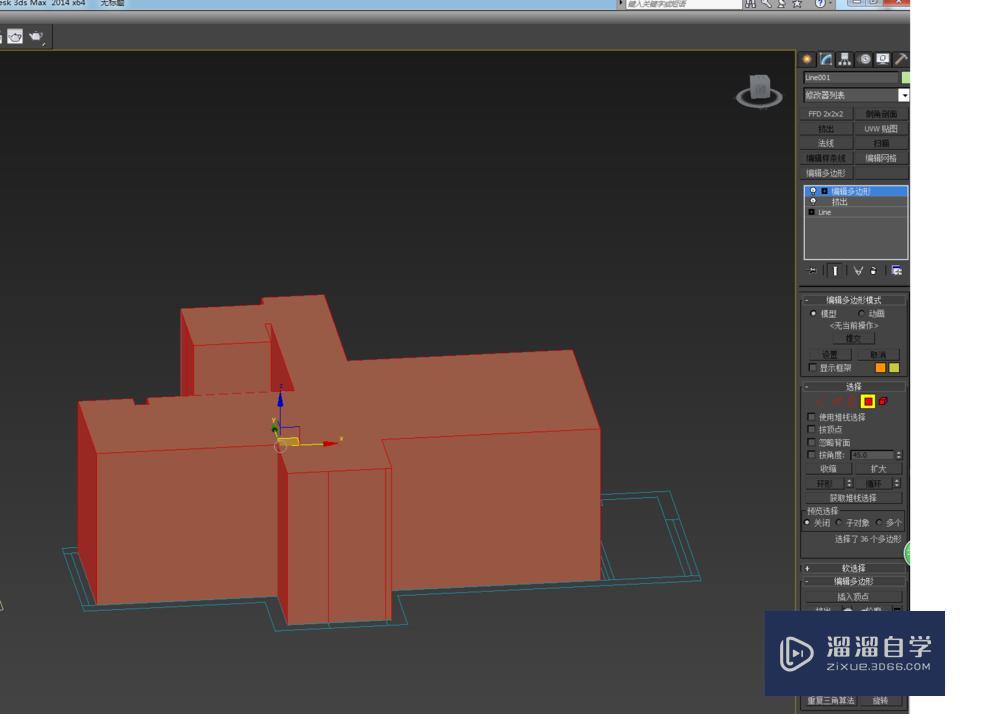
Task: Click the favorites star icon in title bar
Action: coord(797,3)
